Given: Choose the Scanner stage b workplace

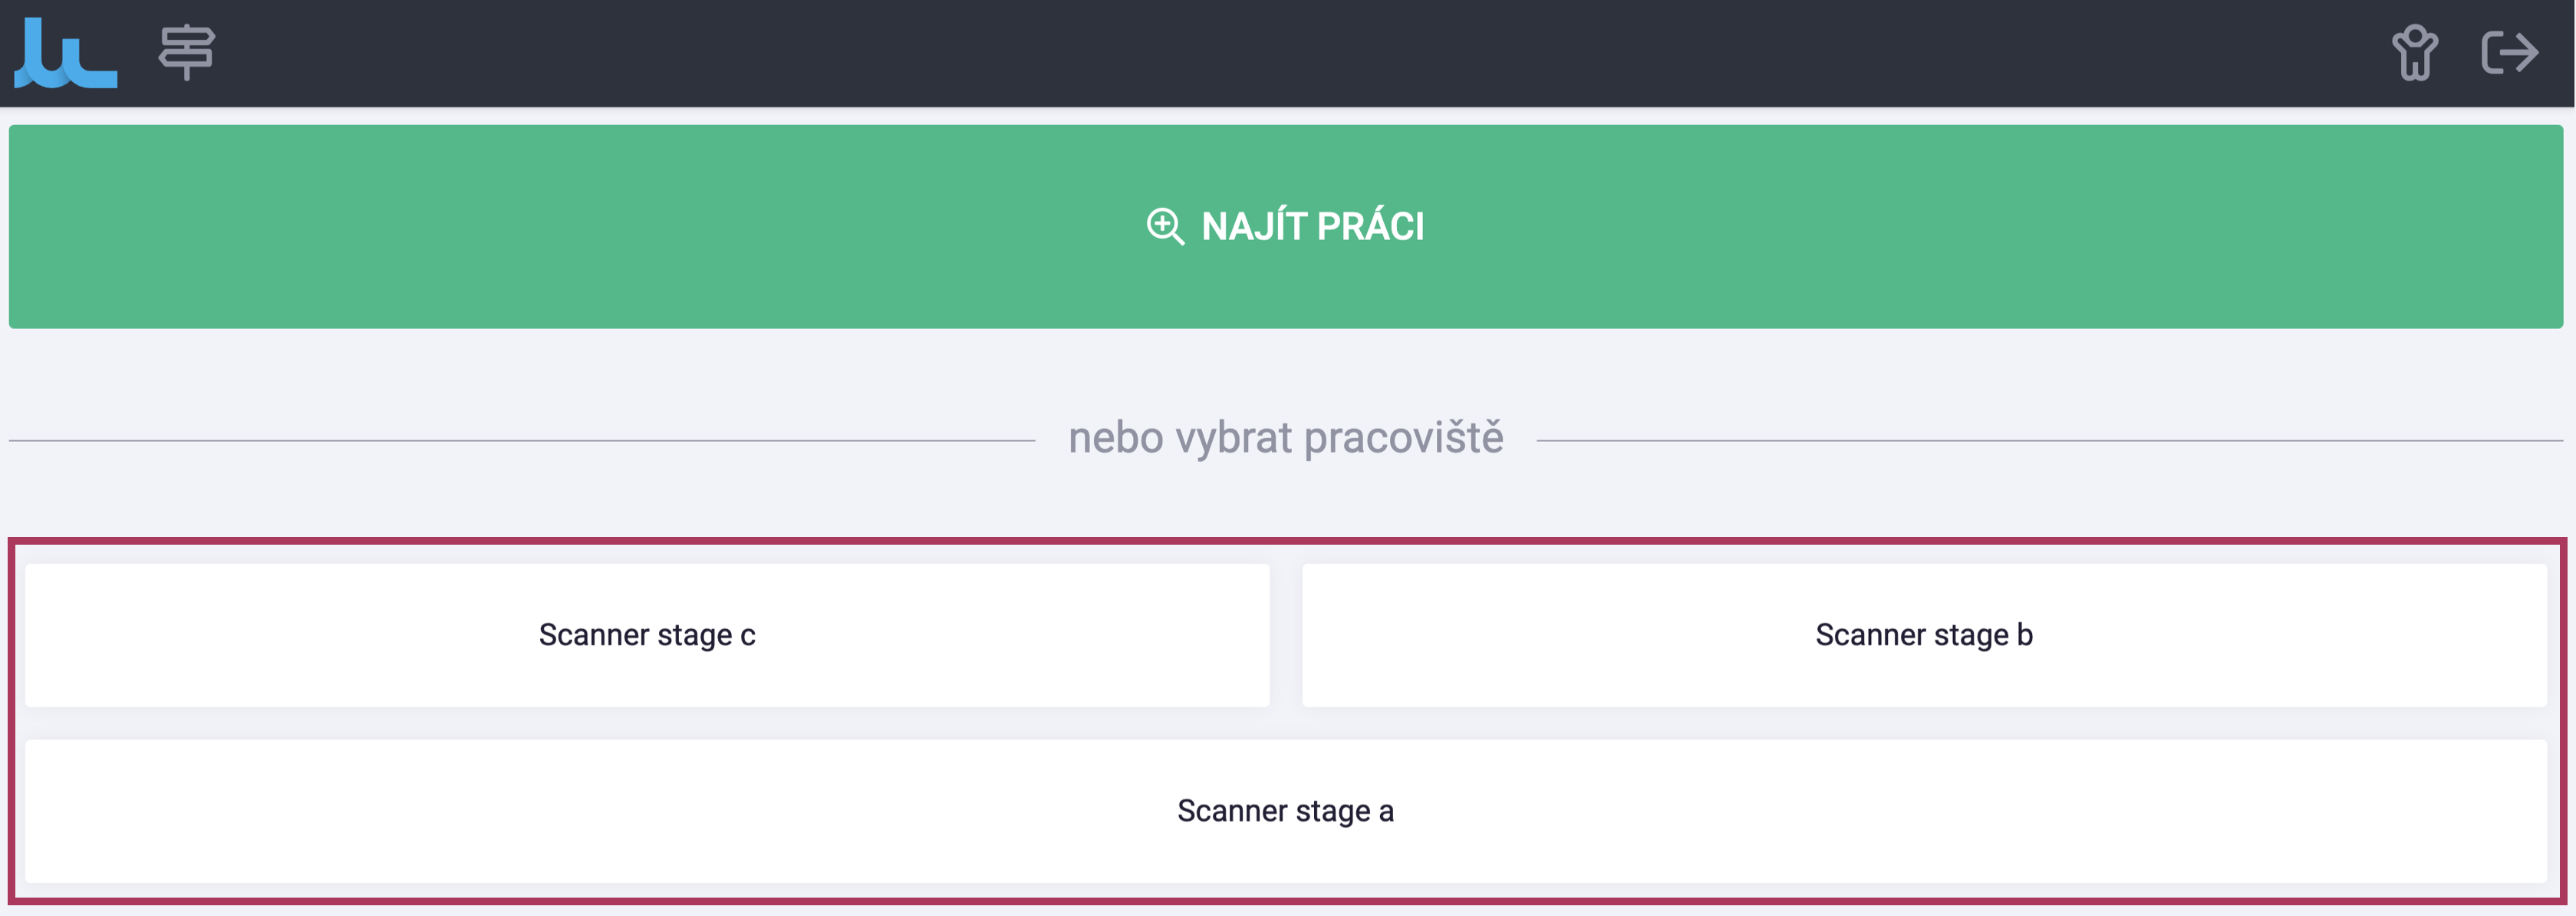Looking at the screenshot, I should click(1923, 635).
